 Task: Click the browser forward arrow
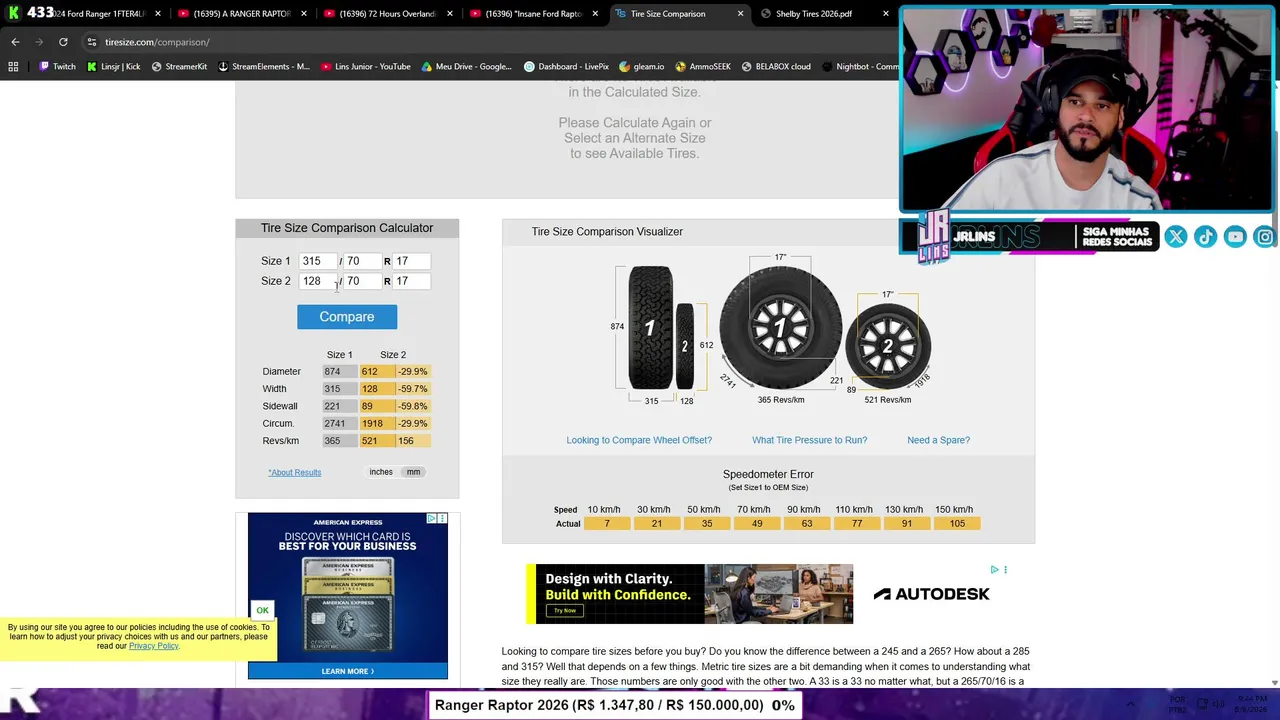click(39, 42)
